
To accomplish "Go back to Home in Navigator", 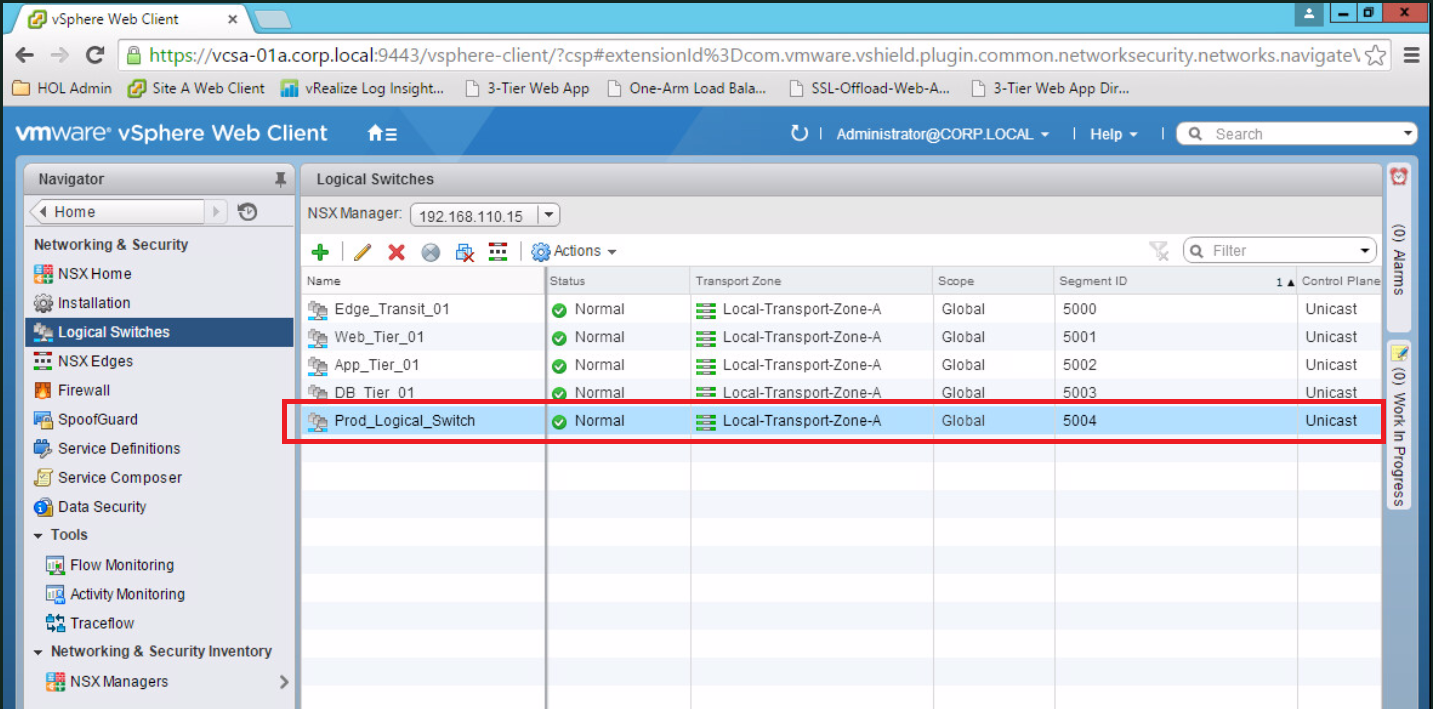I will pyautogui.click(x=117, y=212).
